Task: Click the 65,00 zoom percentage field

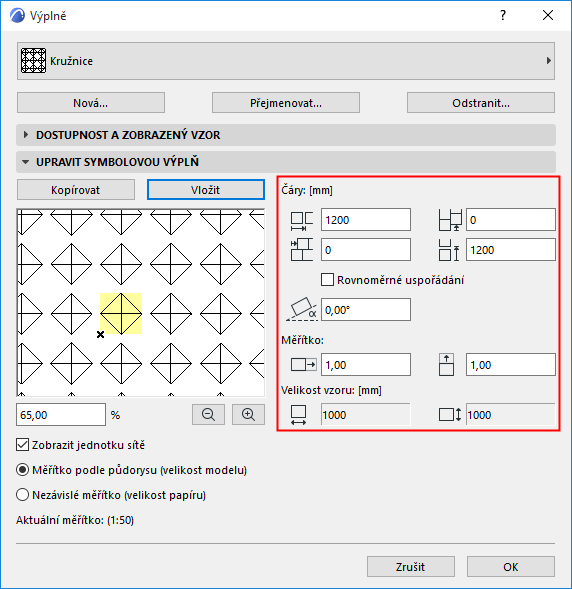Action: click(x=61, y=415)
